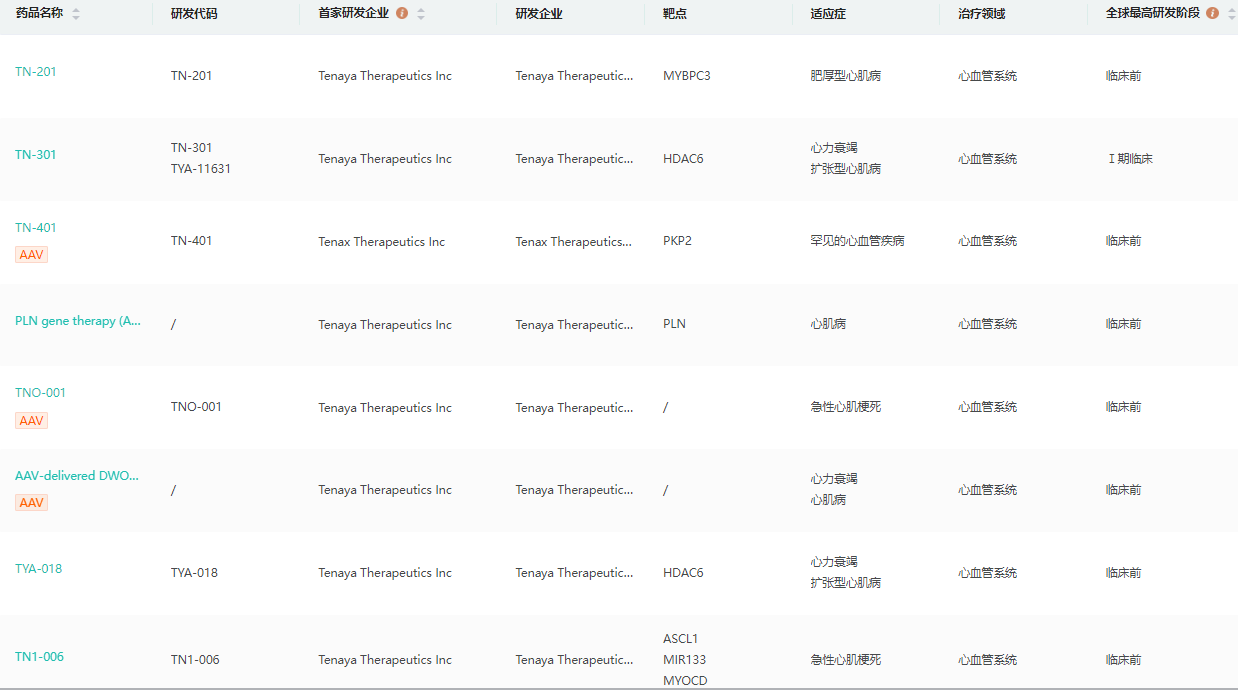Click AAV tag under TNO-001
Image resolution: width=1238 pixels, height=690 pixels.
[32, 421]
